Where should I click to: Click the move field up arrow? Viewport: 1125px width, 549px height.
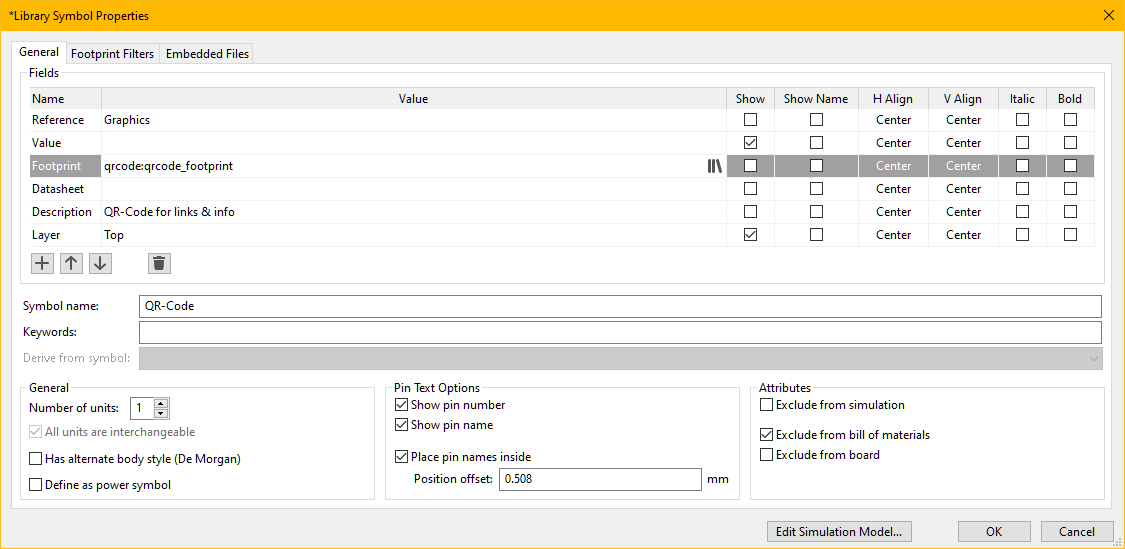point(71,263)
